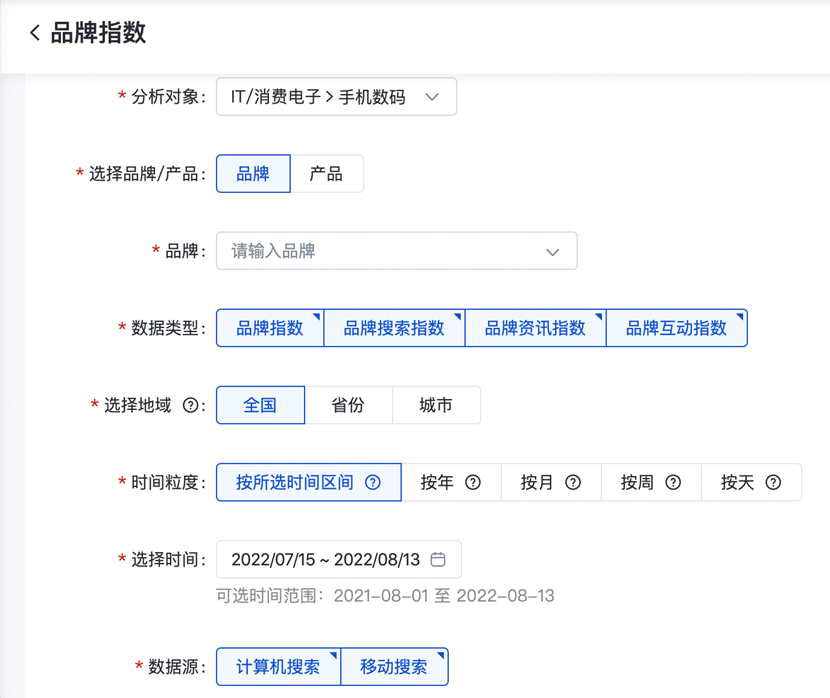Click help icon beside 按年
Screen dimensions: 830x698
[x=473, y=482]
